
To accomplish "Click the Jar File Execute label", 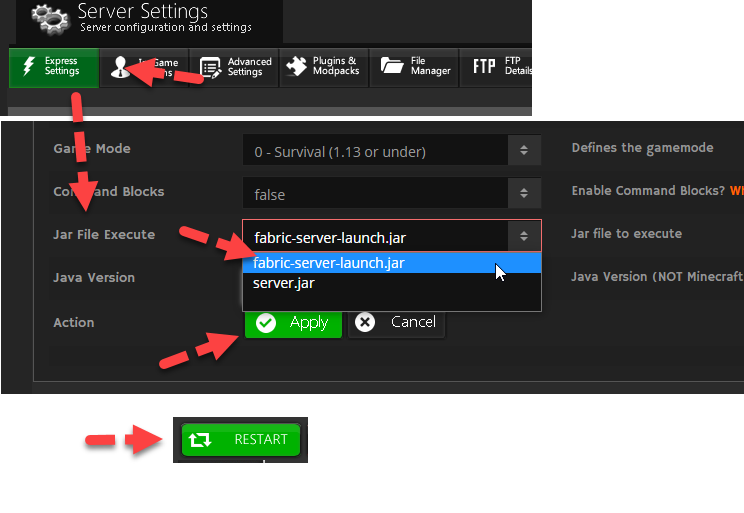I will [104, 234].
